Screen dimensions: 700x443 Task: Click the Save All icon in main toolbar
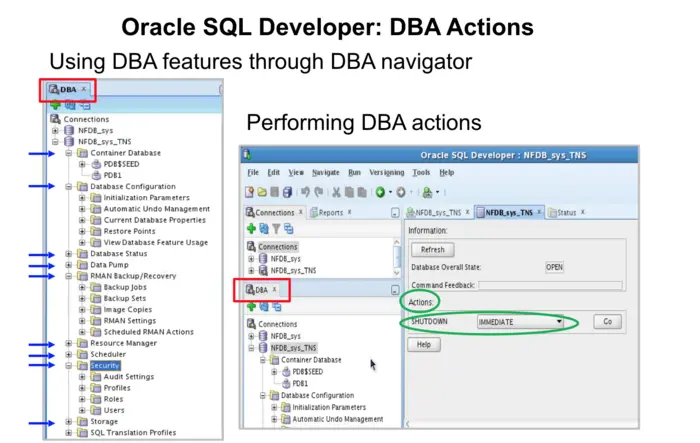288,192
